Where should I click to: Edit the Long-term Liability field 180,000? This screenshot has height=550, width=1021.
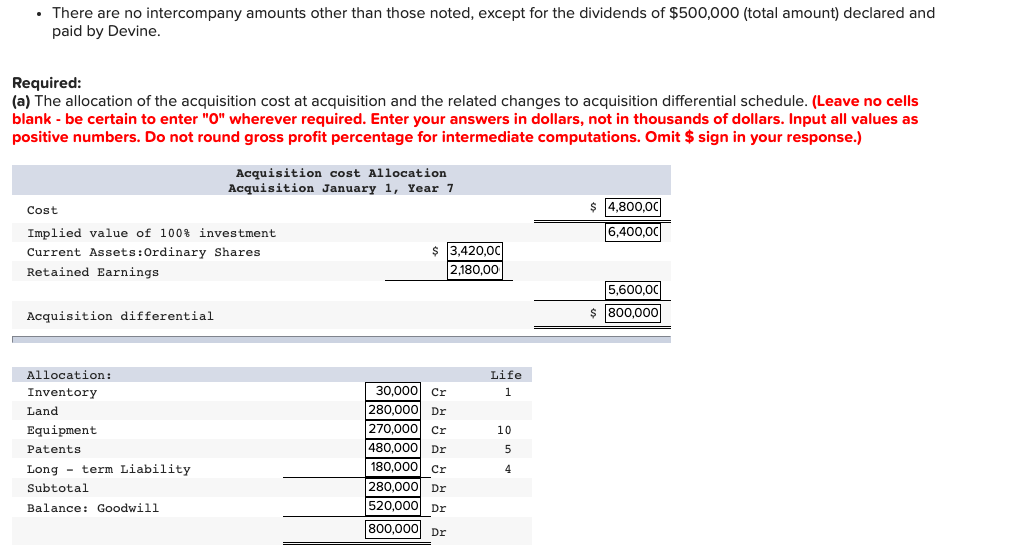point(393,467)
